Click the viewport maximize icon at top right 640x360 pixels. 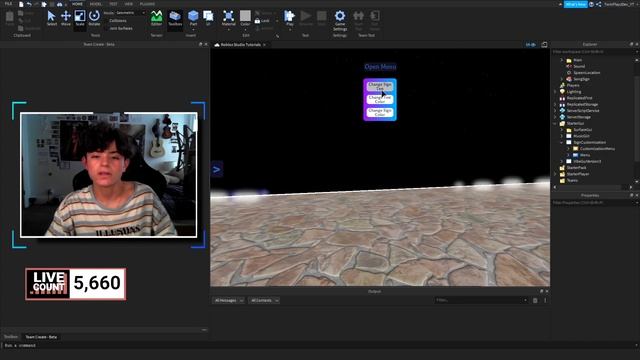tap(544, 44)
